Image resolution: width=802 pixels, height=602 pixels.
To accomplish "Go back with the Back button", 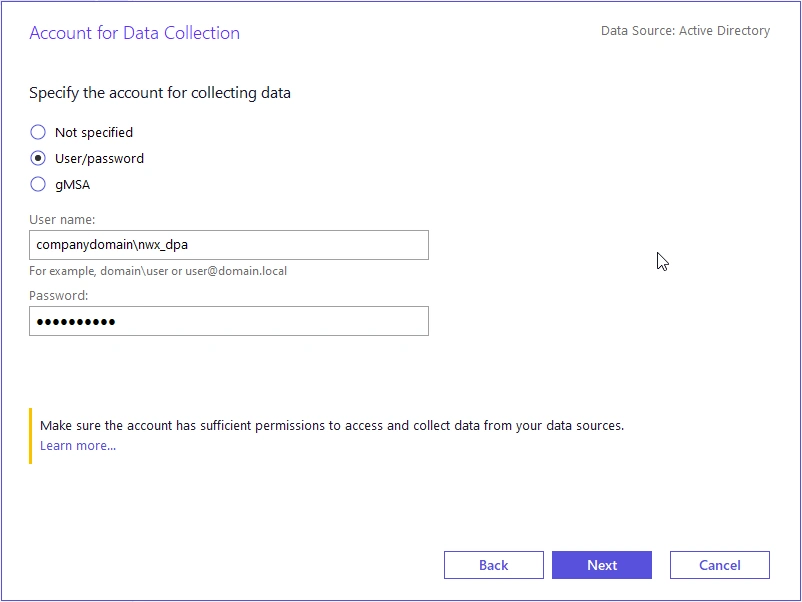I will pos(494,565).
